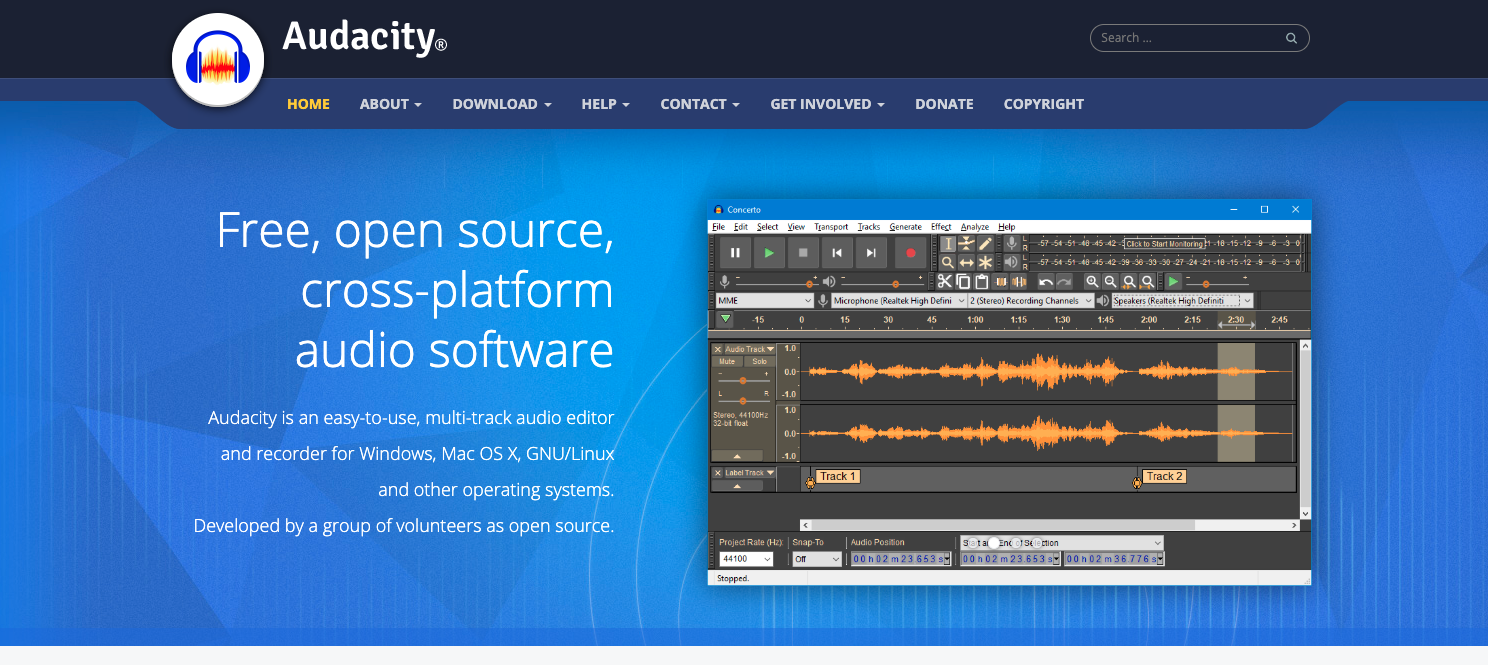
Task: Open the Project Rate 44100 dropdown
Action: [x=746, y=559]
